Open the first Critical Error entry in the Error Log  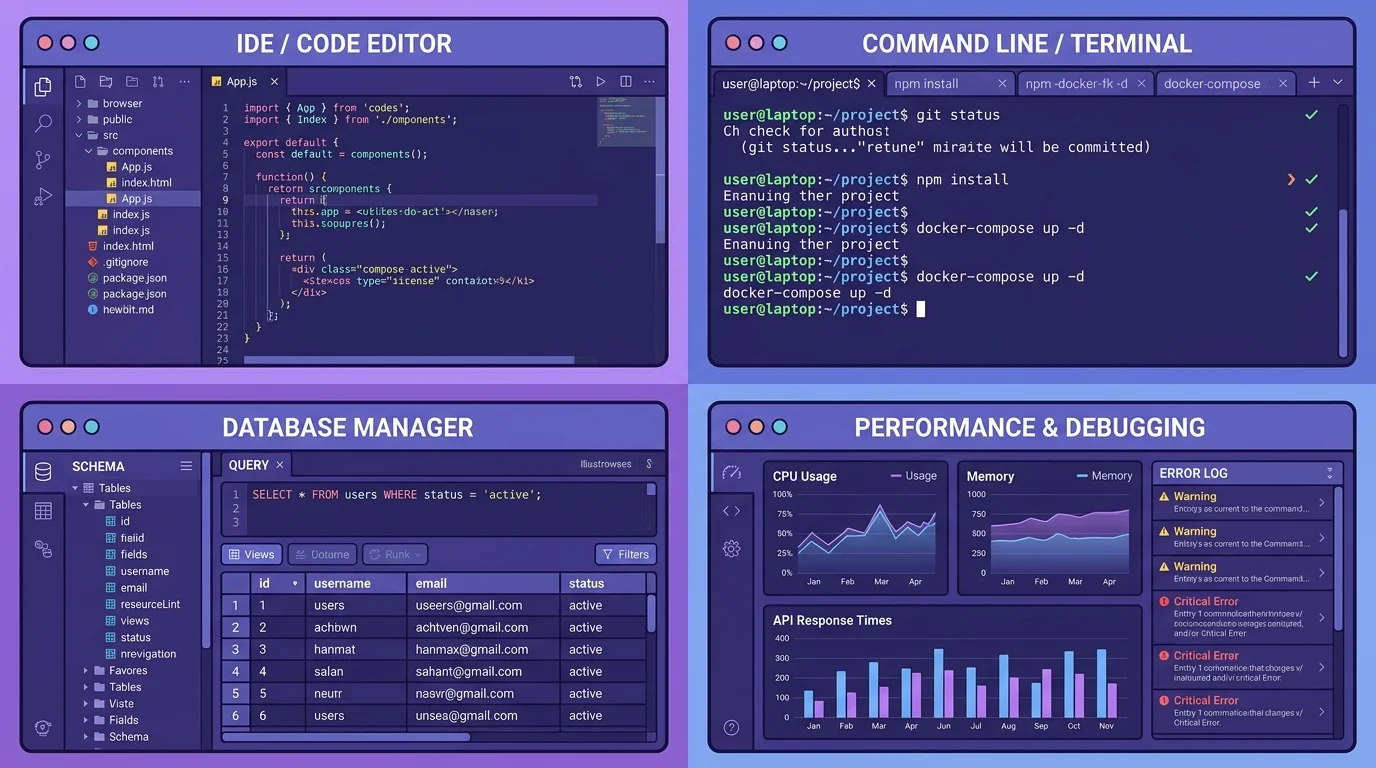point(1243,616)
